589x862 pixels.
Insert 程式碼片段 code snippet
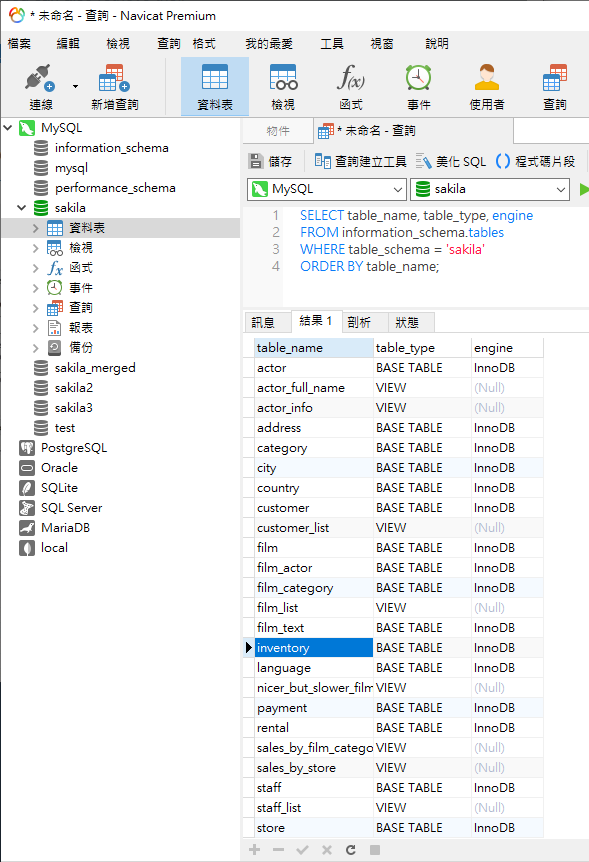point(535,161)
